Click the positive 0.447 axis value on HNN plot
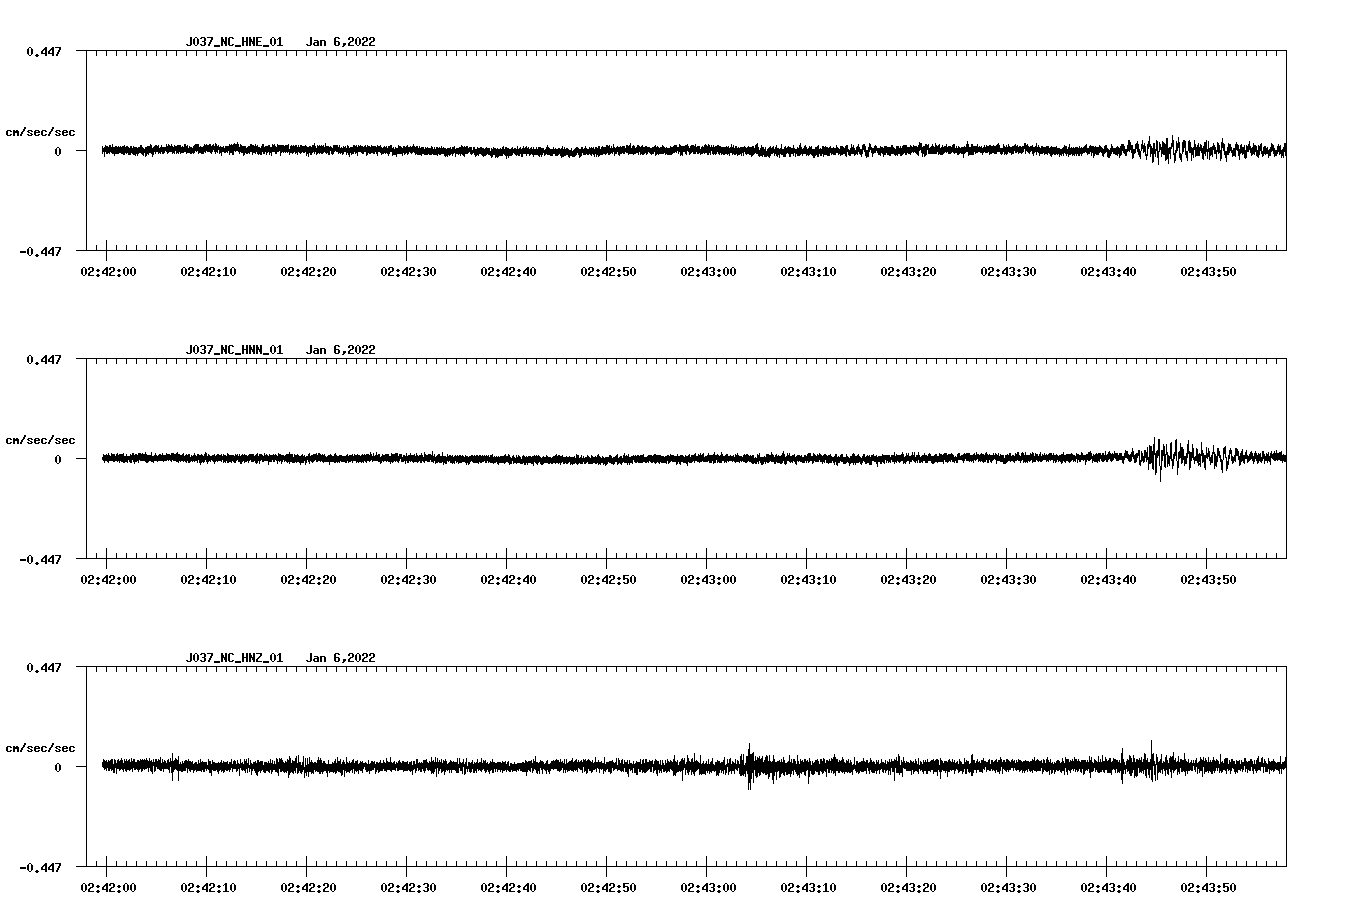Screen dimensions: 1358x924 point(43,359)
